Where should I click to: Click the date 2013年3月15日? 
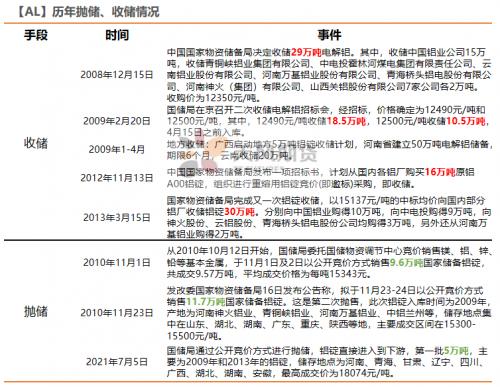117,217
